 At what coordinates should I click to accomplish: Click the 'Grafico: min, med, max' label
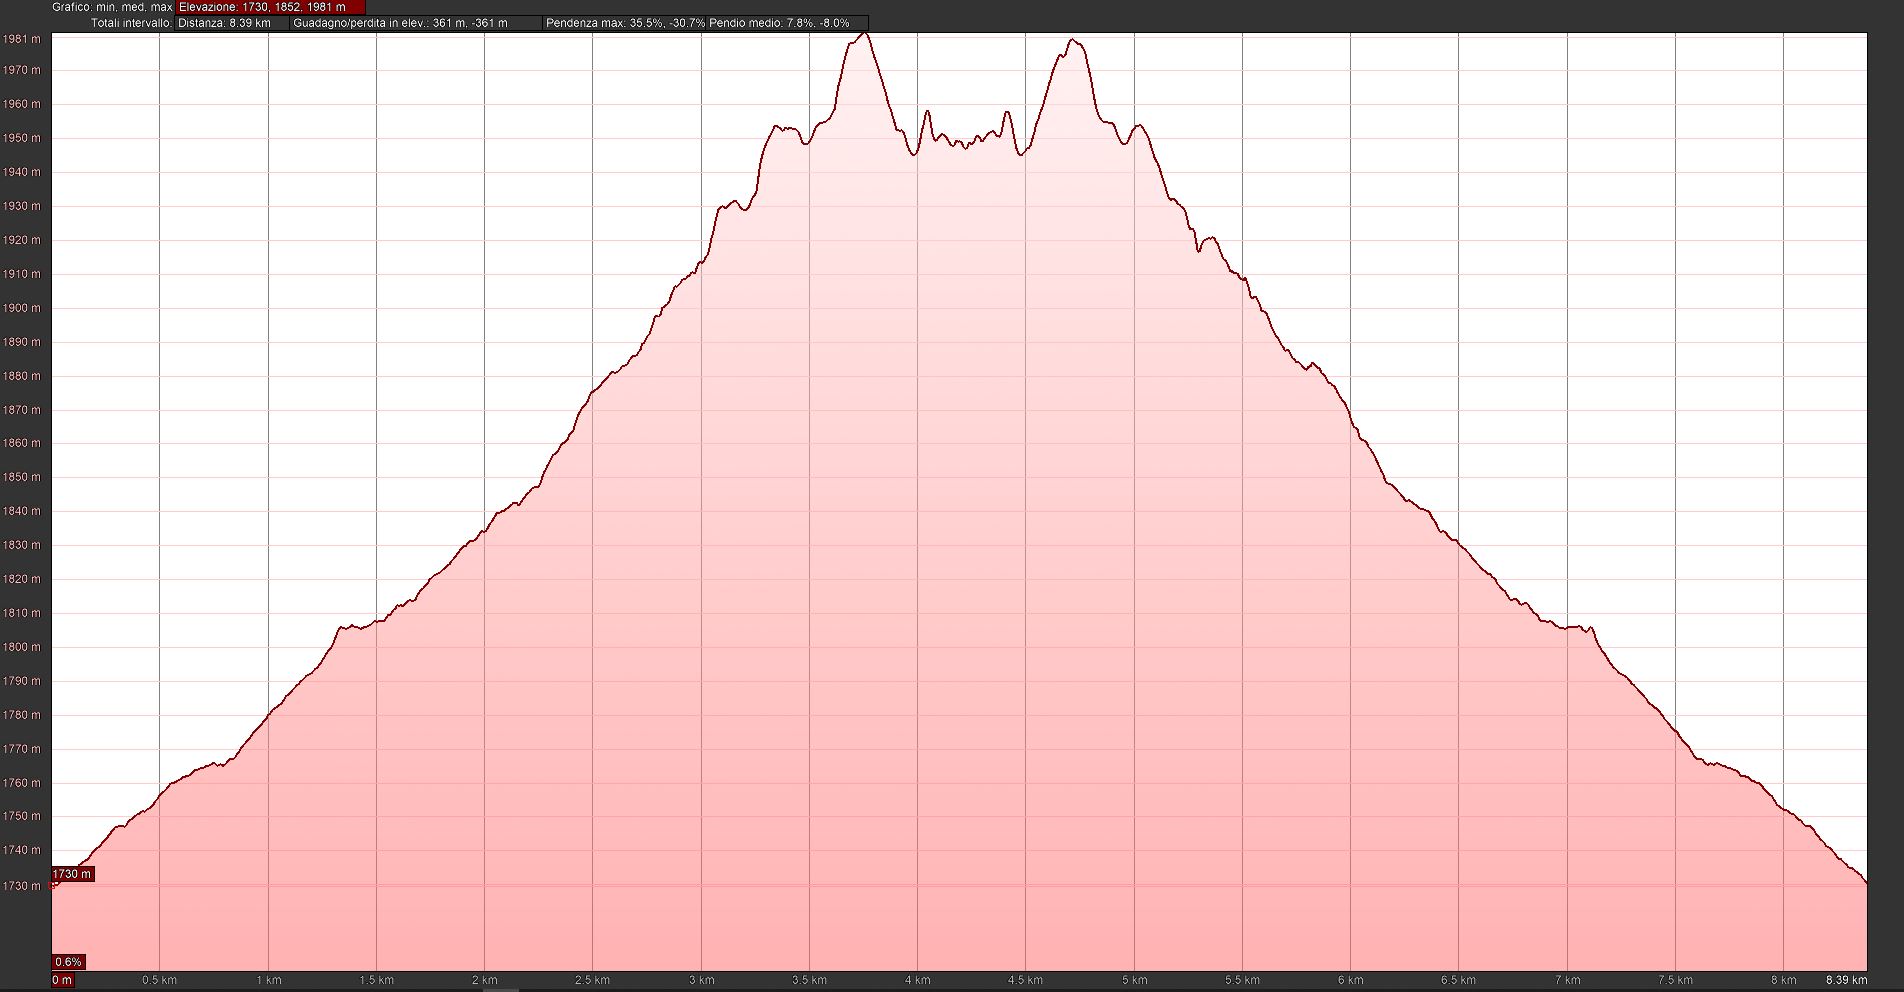tap(112, 7)
